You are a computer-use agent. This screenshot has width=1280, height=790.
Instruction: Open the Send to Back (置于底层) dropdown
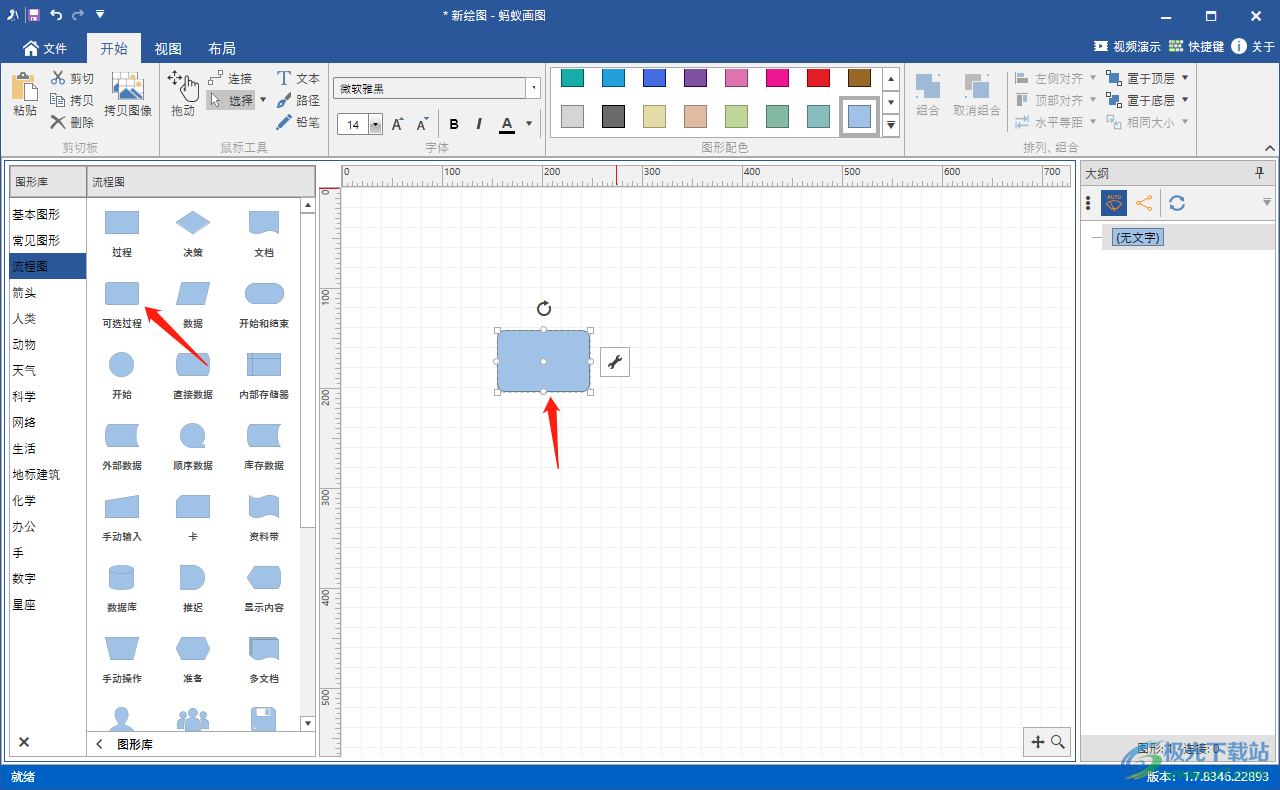[1185, 100]
